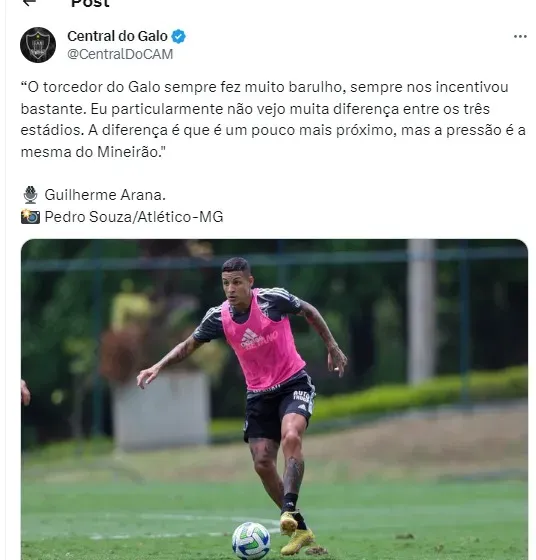Image resolution: width=536 pixels, height=560 pixels.
Task: Click the green hedge in photo background
Action: tap(420, 394)
